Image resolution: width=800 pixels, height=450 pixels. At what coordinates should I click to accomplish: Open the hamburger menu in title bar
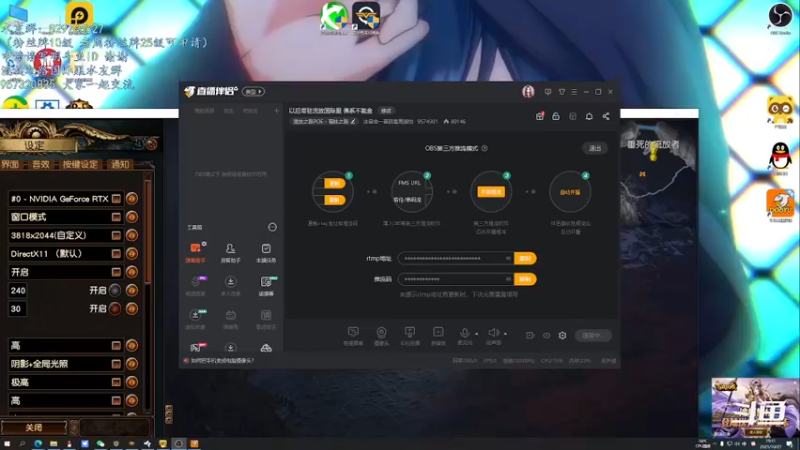point(574,92)
